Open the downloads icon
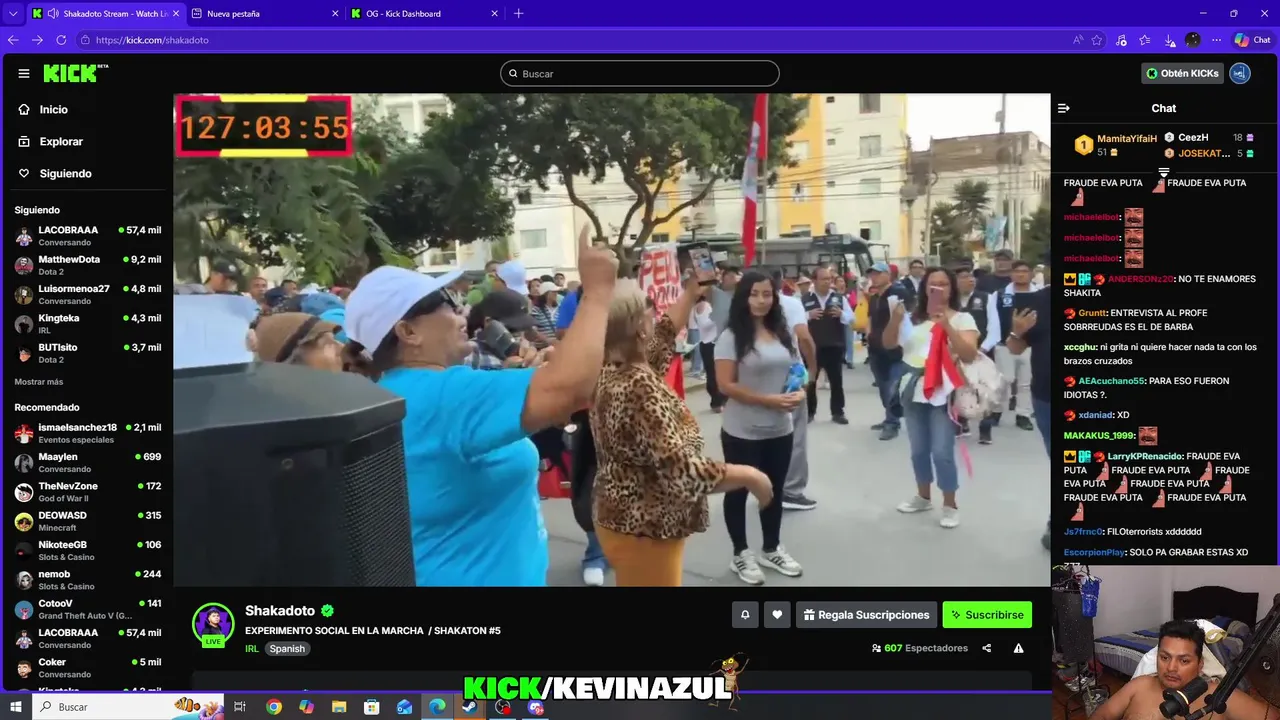 [1169, 40]
